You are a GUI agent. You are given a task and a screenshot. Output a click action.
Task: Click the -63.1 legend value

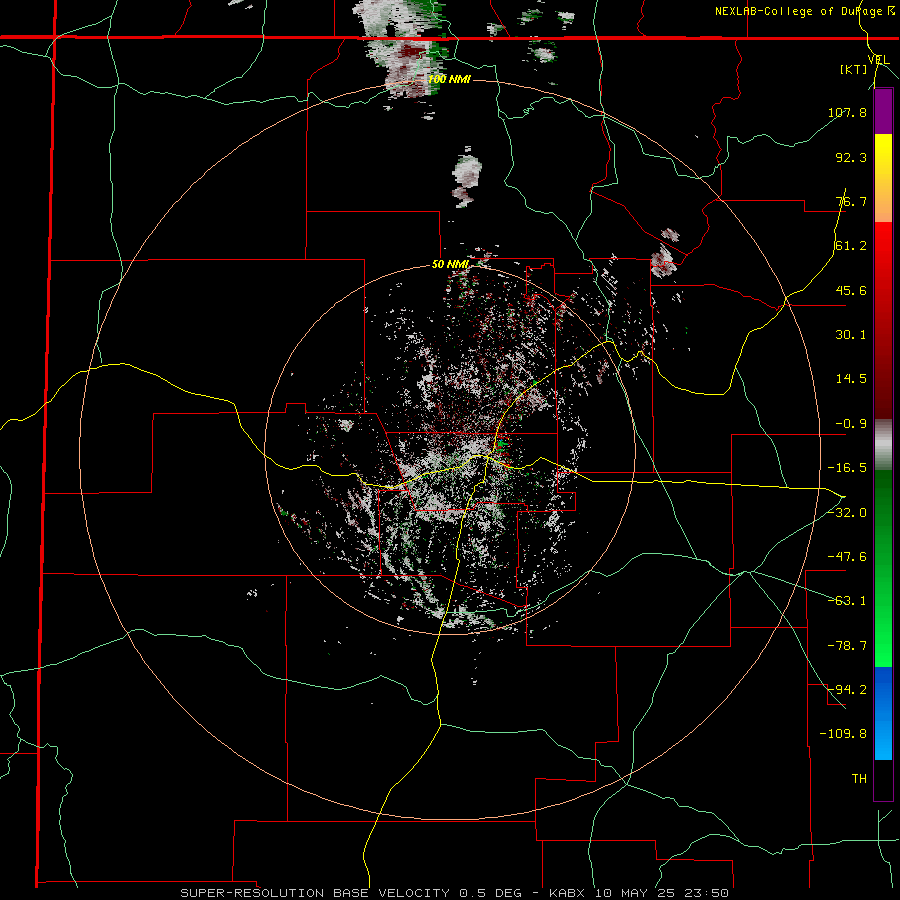click(847, 601)
